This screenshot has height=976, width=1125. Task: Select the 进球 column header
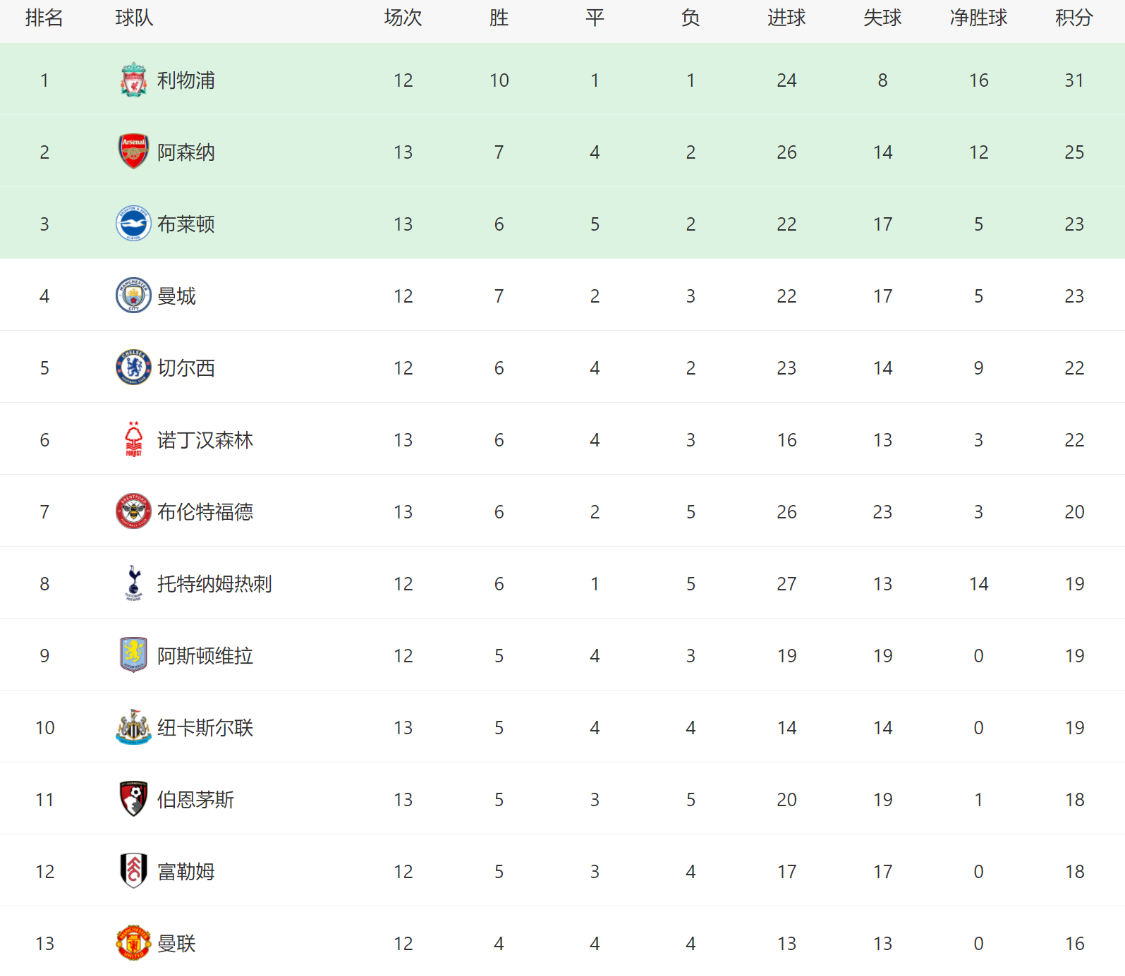click(786, 18)
